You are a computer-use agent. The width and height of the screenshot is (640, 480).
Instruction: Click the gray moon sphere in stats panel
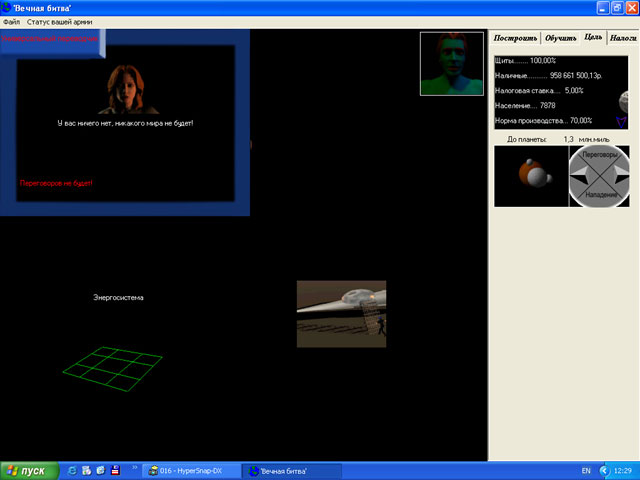point(624,100)
